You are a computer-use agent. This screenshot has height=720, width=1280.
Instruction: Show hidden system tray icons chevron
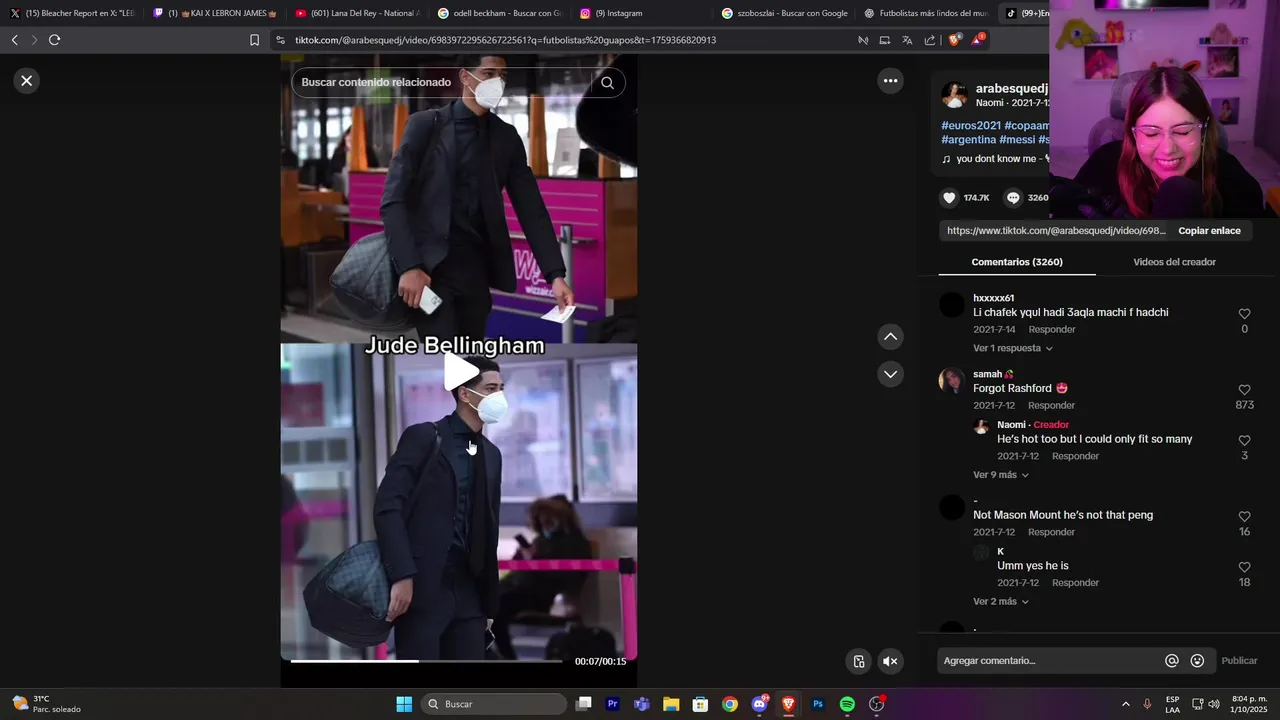point(1125,704)
